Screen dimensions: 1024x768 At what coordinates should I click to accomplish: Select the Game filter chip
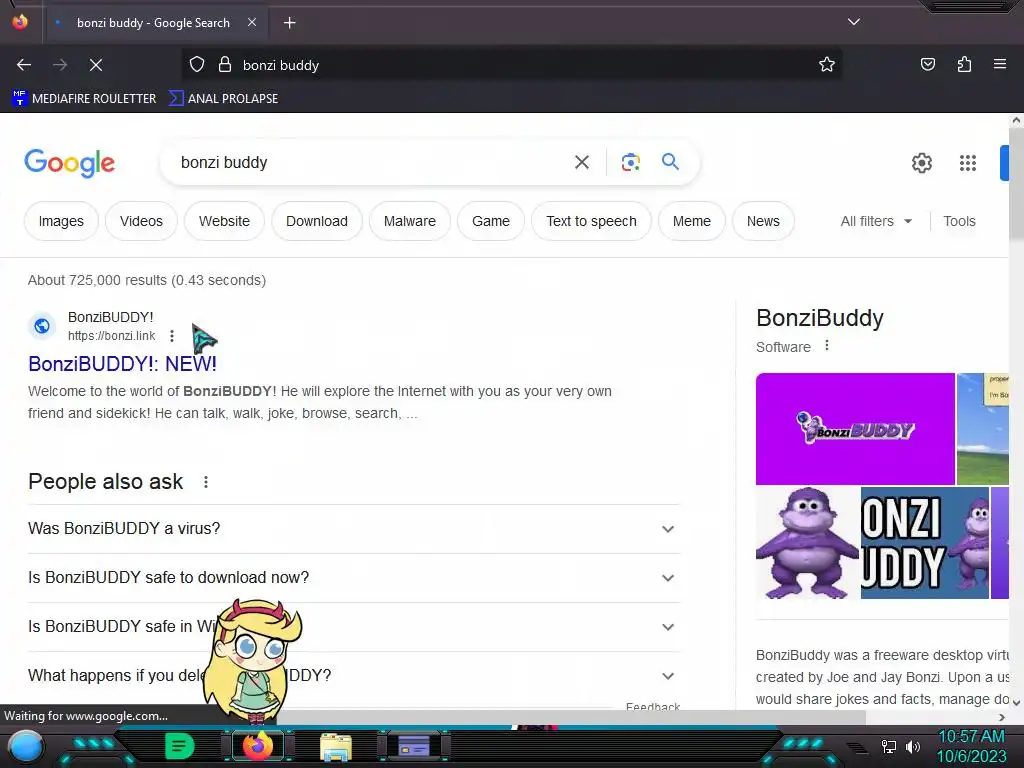tap(490, 221)
